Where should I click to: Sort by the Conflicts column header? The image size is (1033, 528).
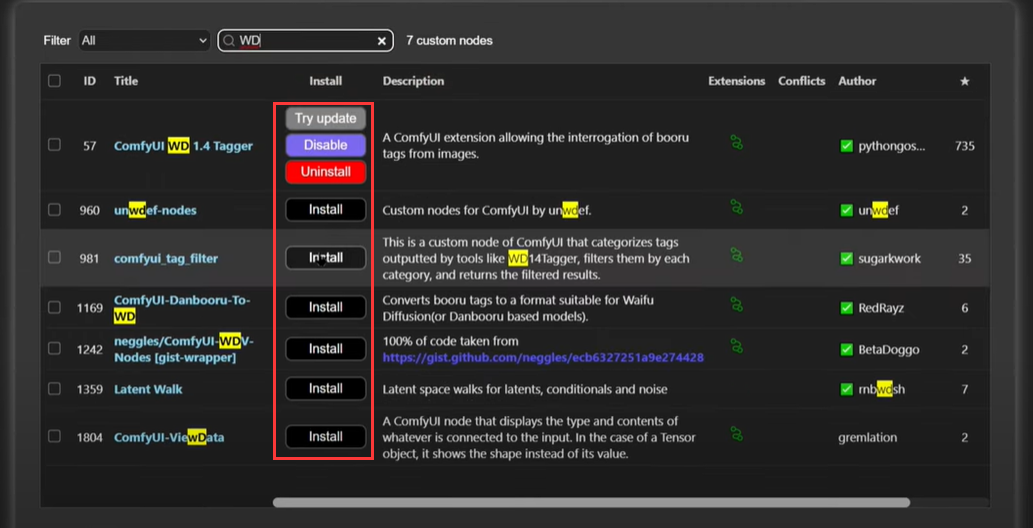[802, 81]
